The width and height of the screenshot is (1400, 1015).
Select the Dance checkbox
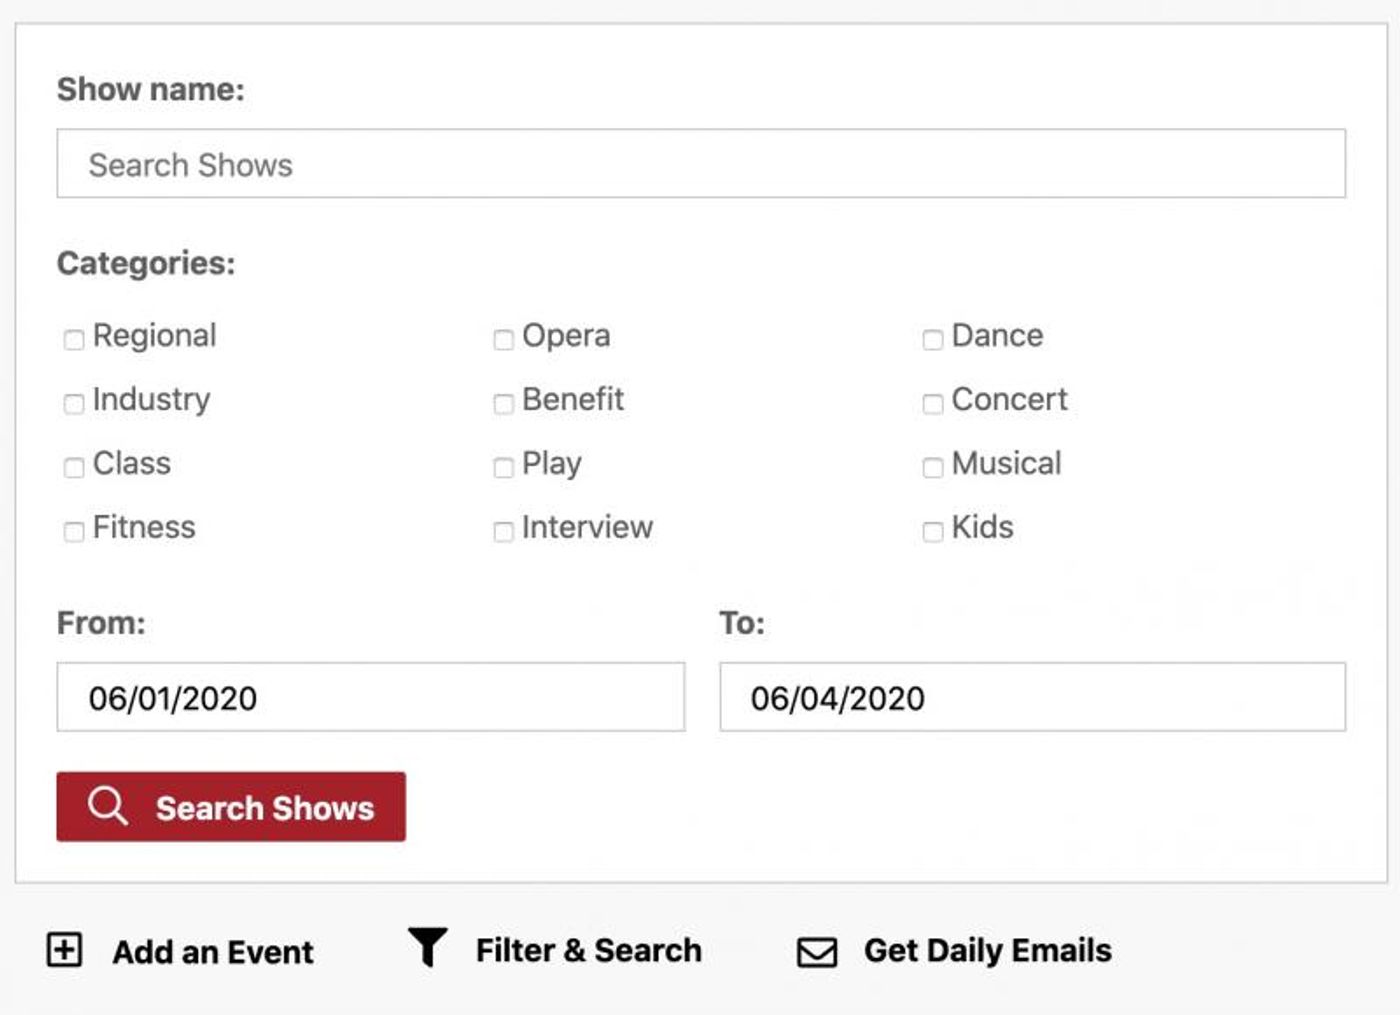933,340
